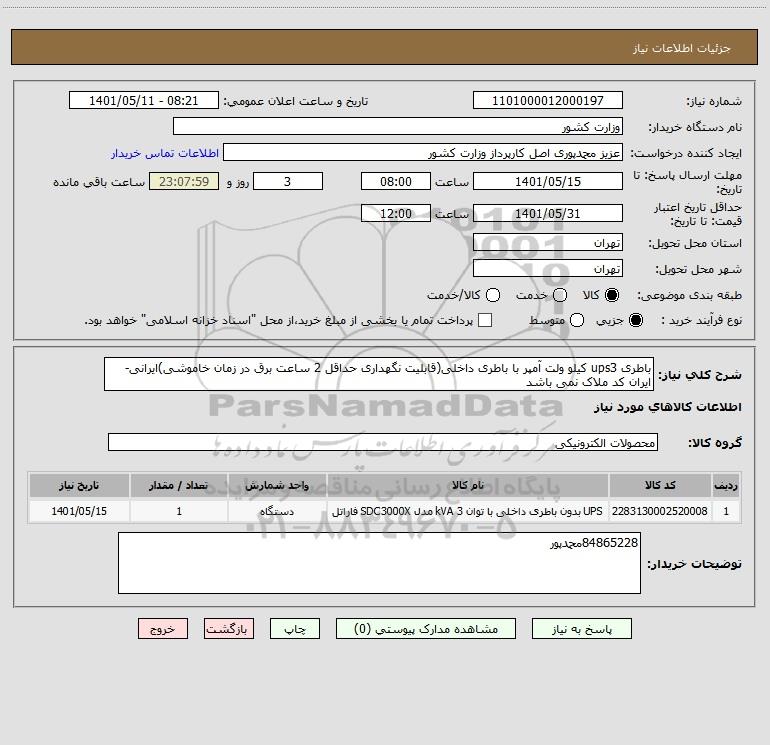The width and height of the screenshot is (770, 745).
Task: Tick the اسناد خزانه اسلامی payment checkbox
Action: click(485, 320)
